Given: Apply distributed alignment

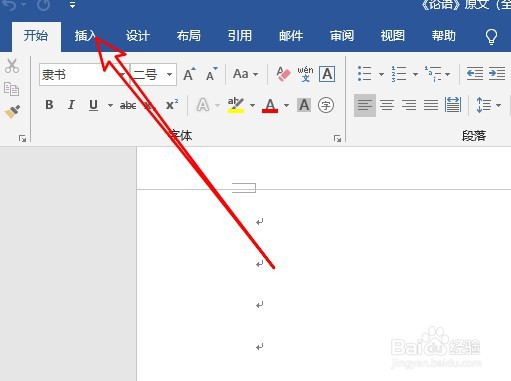Looking at the screenshot, I should pos(453,105).
